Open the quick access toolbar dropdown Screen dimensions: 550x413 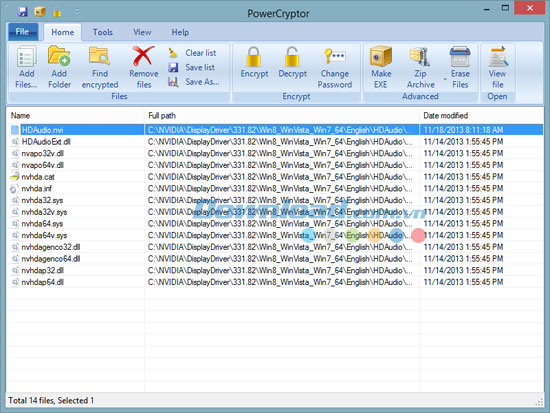[77, 12]
